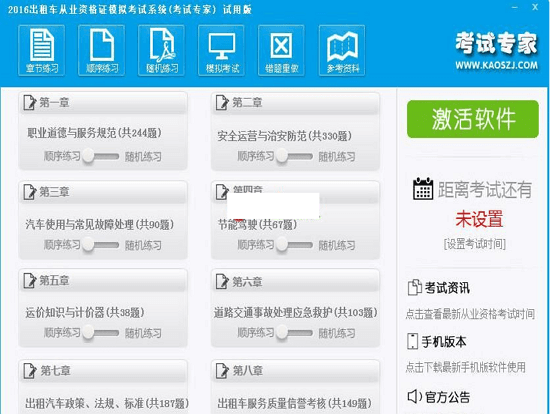Select 顺序练习 label in 第二章 card

click(255, 156)
